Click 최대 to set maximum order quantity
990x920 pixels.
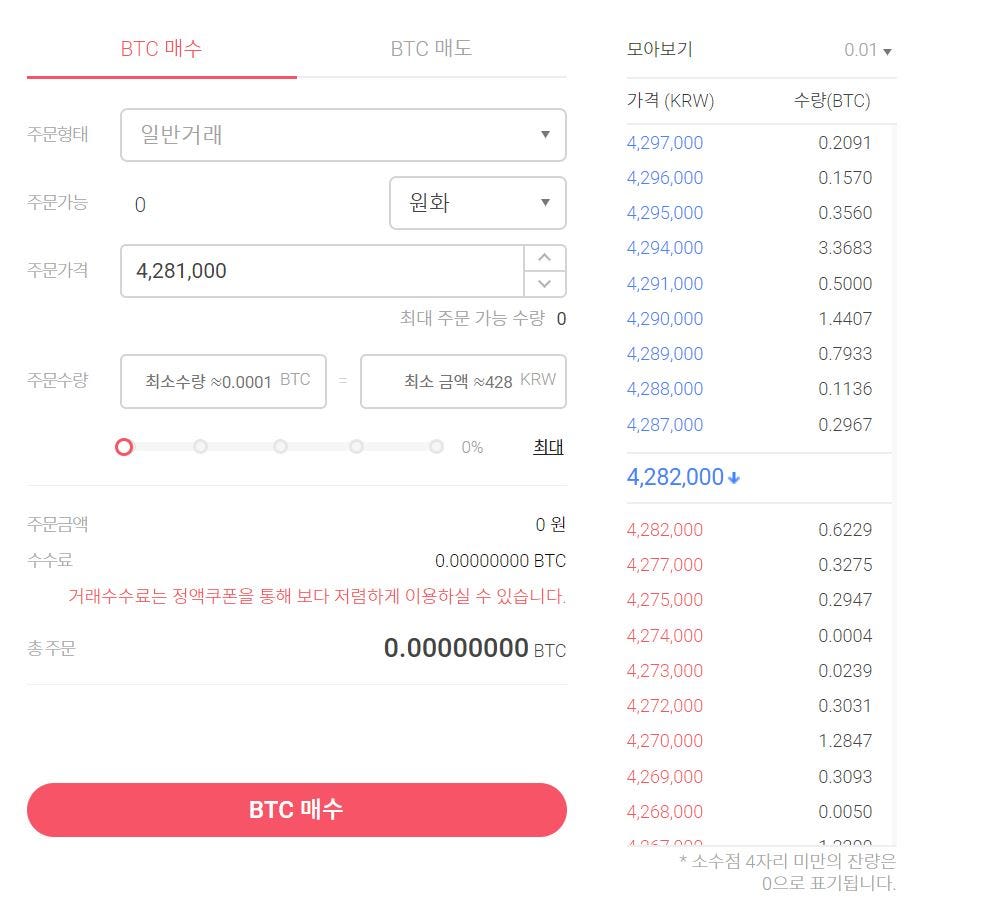coord(547,447)
